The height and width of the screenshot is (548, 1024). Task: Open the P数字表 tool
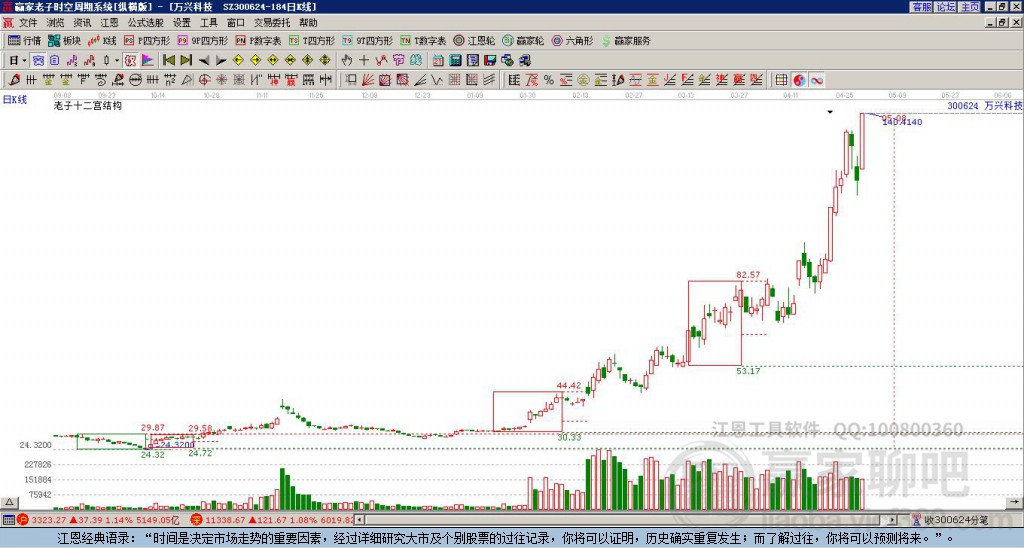(x=258, y=40)
